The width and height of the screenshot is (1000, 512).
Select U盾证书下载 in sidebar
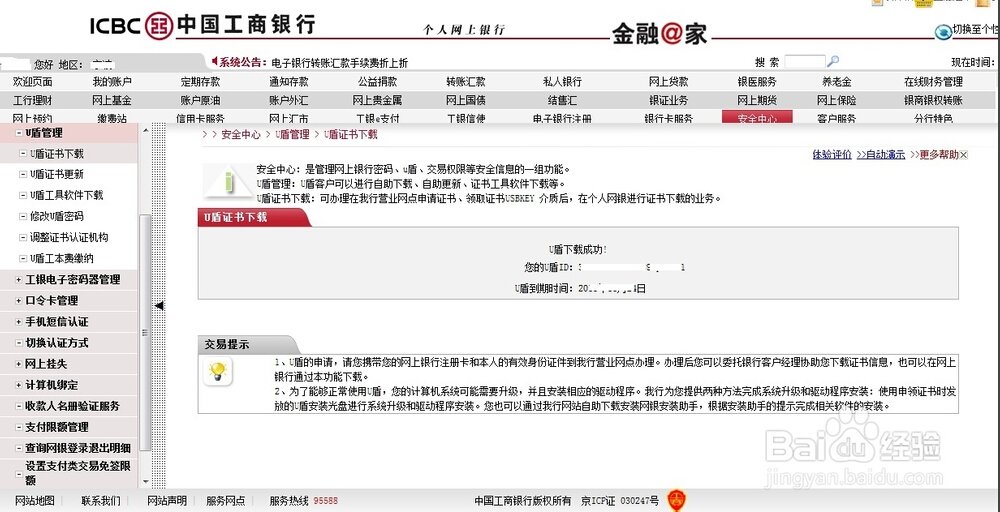pyautogui.click(x=57, y=154)
